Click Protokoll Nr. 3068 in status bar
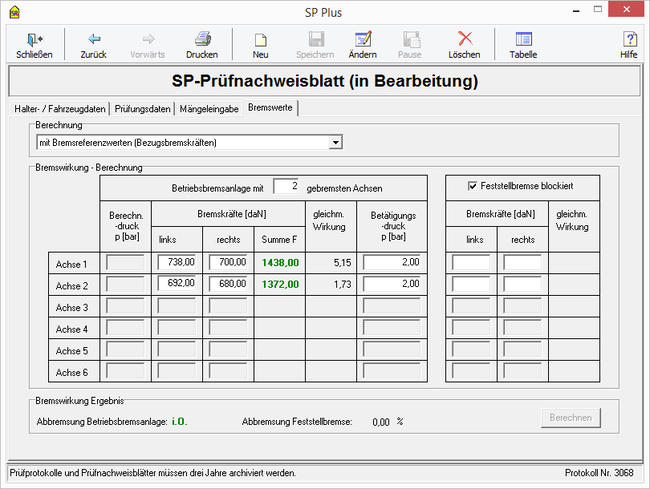The image size is (650, 489). (599, 473)
